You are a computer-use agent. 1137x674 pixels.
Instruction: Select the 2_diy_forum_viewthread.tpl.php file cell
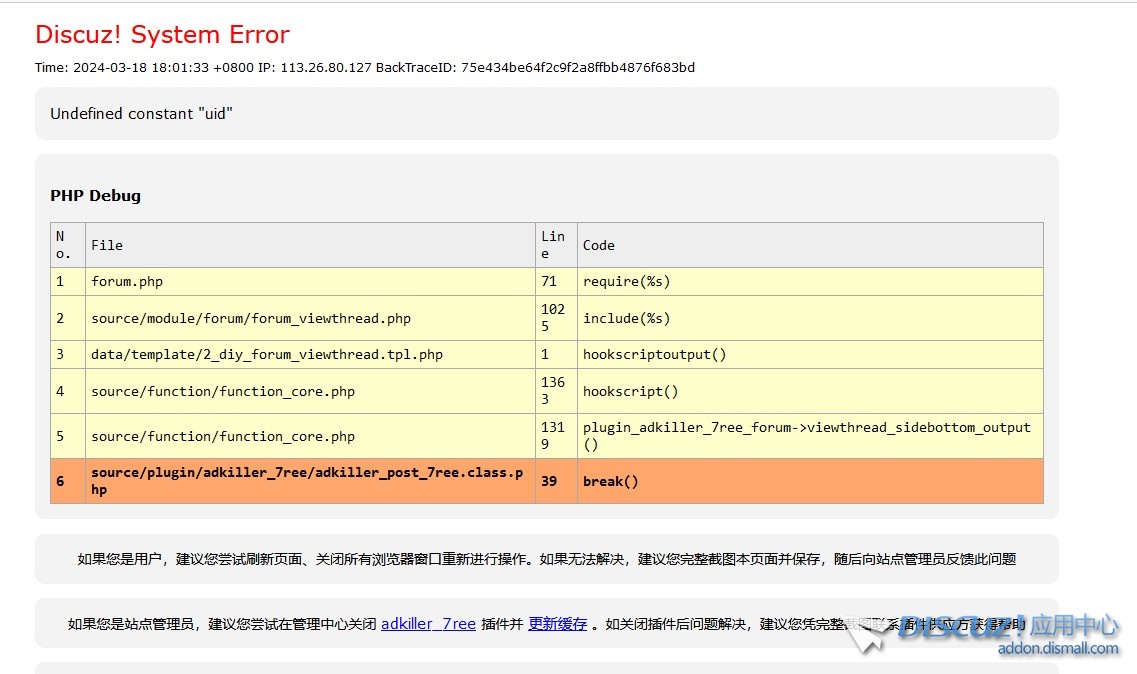point(267,355)
